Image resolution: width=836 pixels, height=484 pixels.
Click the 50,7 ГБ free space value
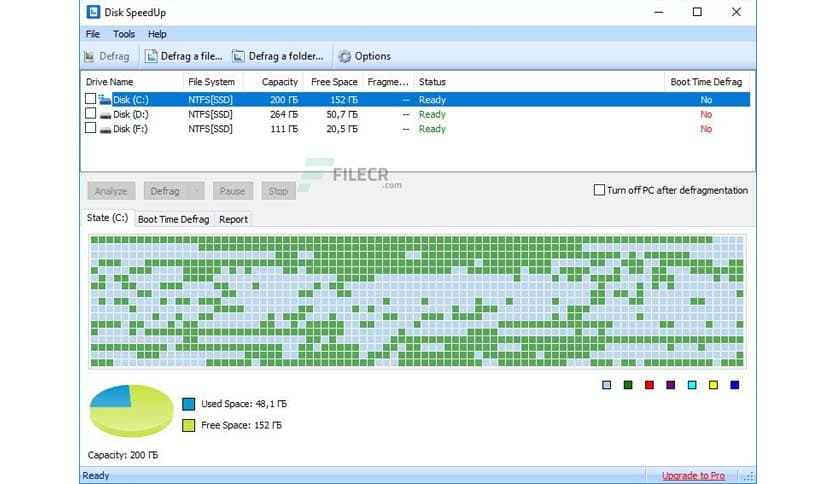(342, 114)
